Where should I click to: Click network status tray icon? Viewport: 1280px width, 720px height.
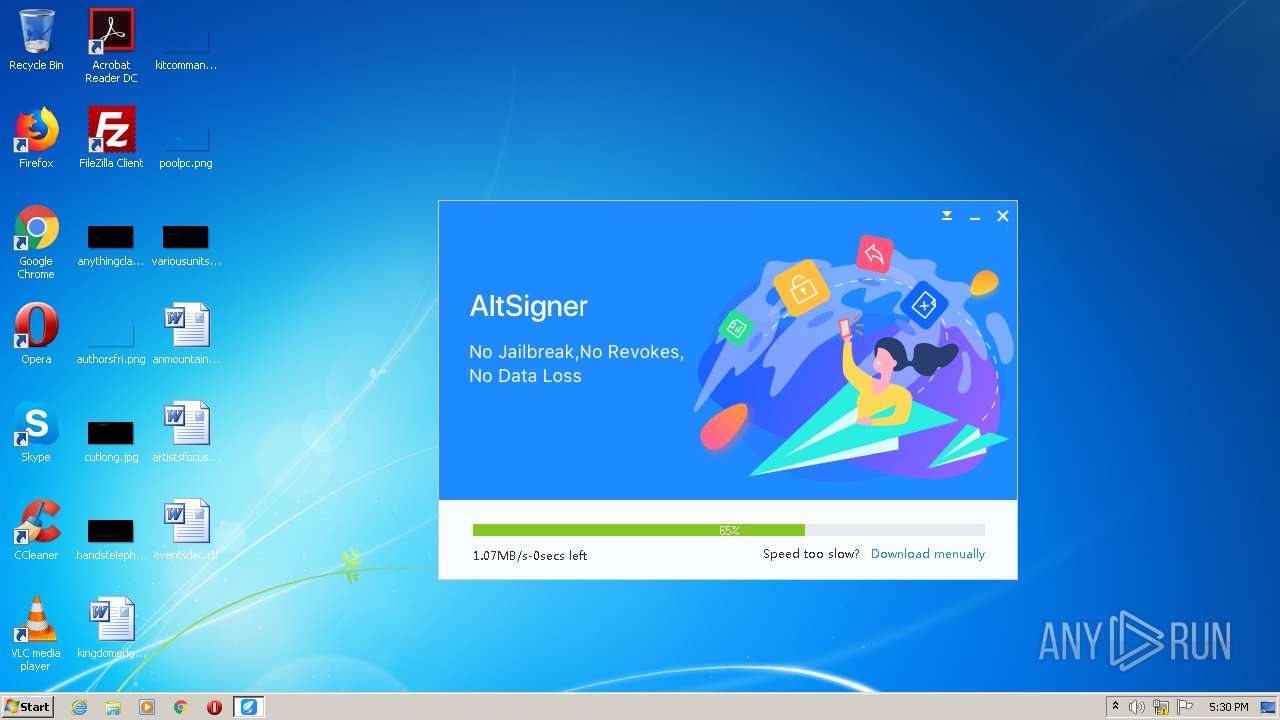pyautogui.click(x=1161, y=707)
